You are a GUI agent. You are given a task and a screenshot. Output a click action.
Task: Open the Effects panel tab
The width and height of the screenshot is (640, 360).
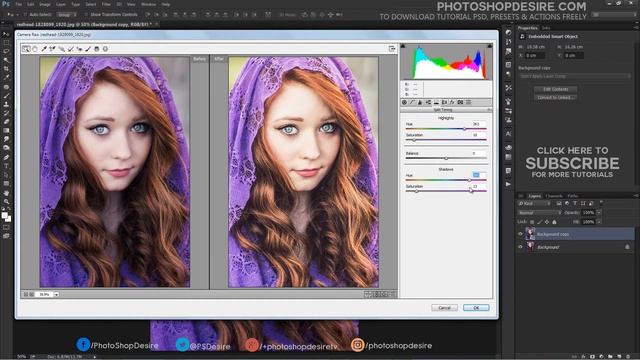click(x=452, y=102)
